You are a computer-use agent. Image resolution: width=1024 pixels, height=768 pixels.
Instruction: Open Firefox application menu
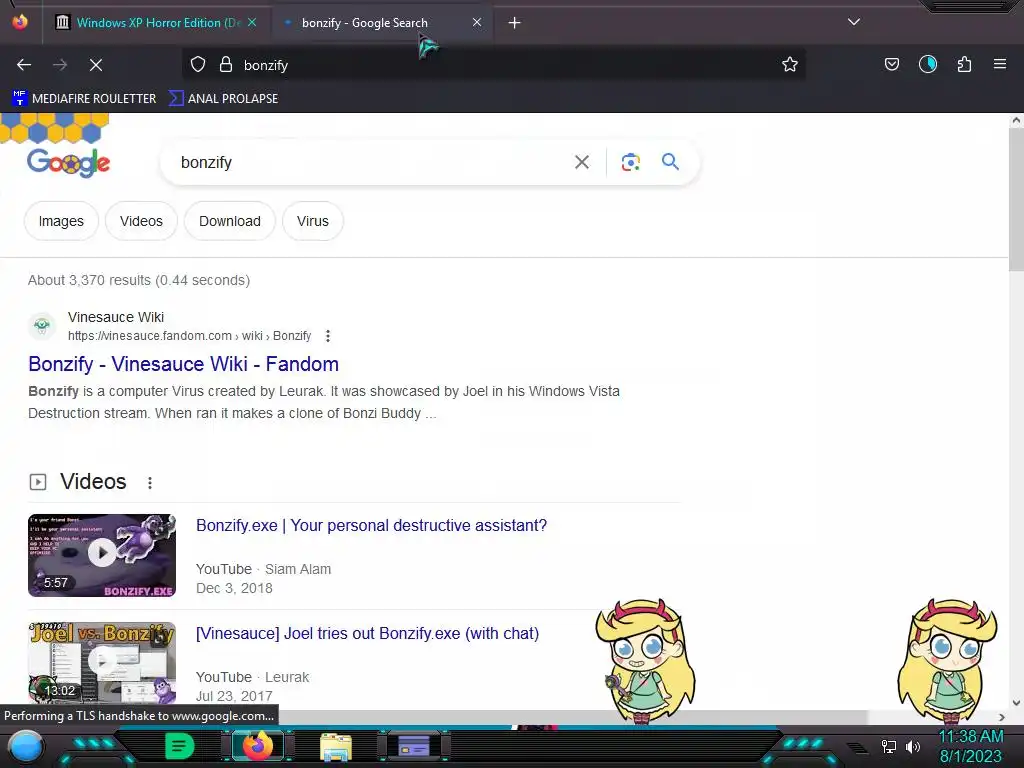click(x=1000, y=65)
